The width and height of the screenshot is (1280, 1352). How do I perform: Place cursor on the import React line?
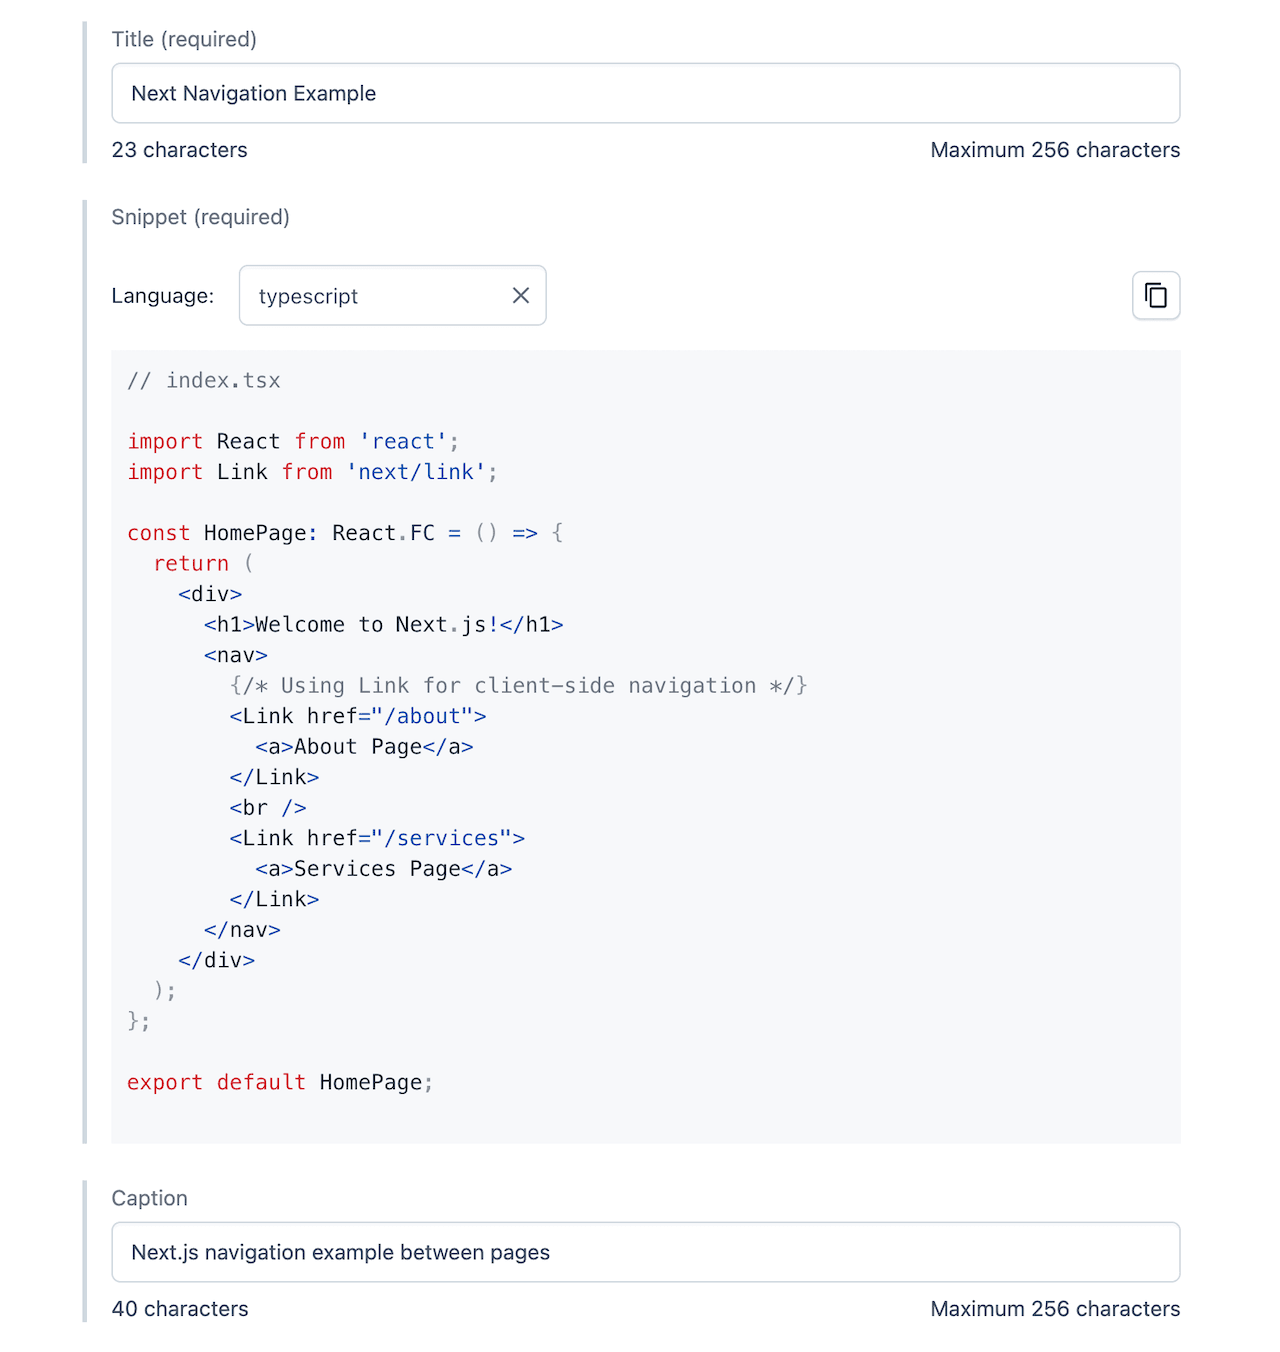pyautogui.click(x=292, y=442)
